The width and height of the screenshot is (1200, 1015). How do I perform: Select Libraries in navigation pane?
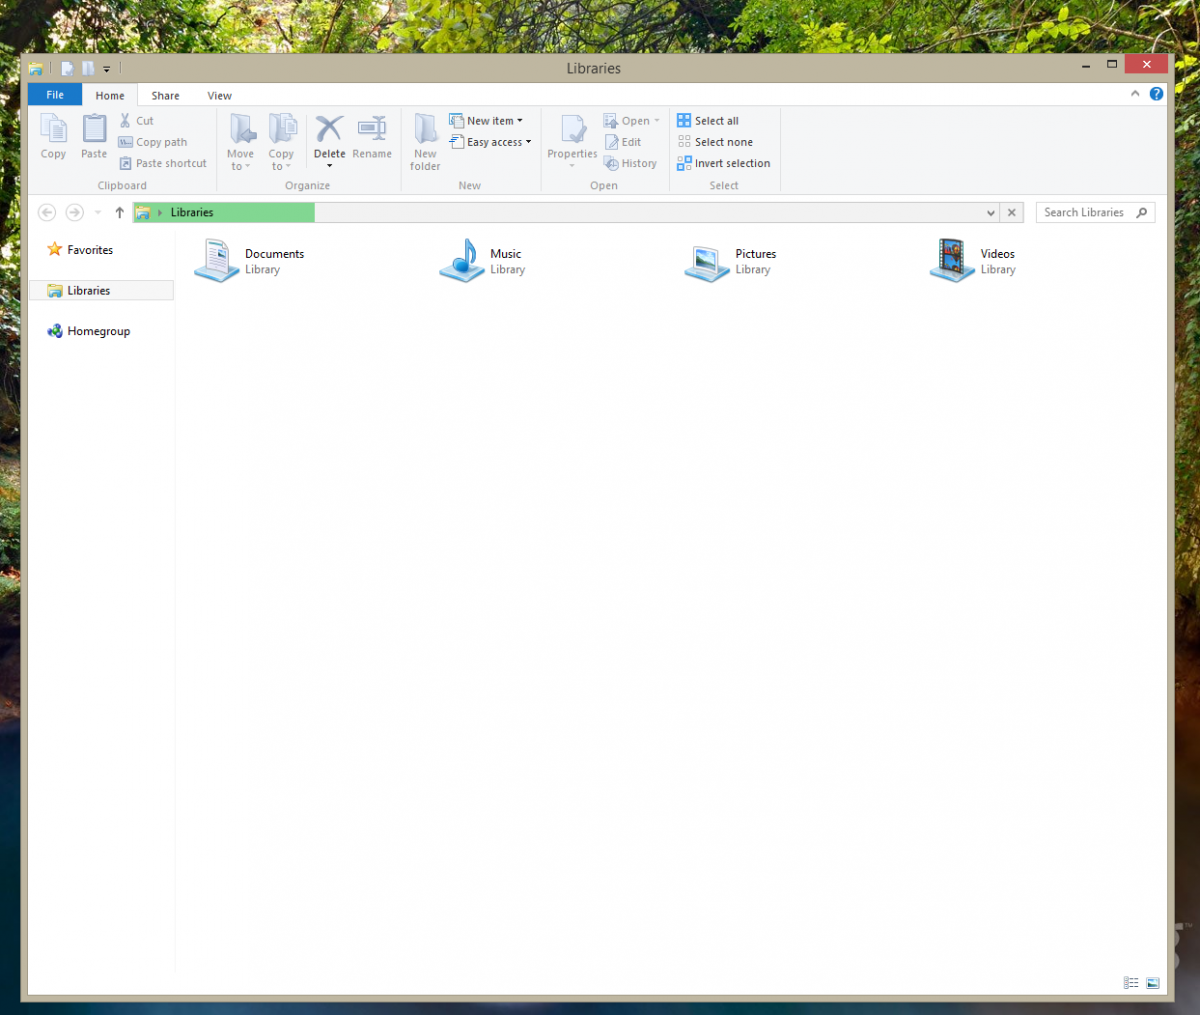101,290
